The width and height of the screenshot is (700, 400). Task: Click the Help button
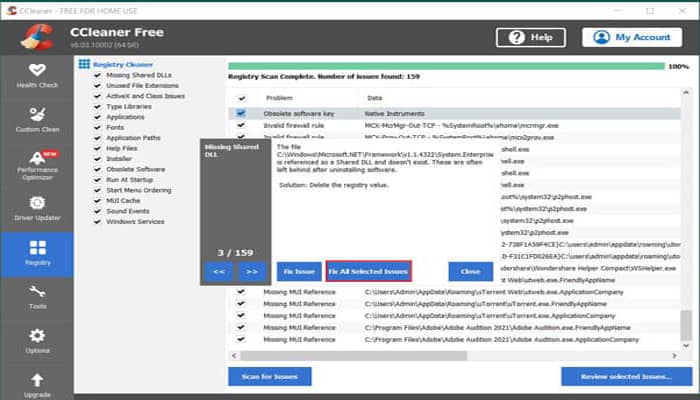click(532, 37)
